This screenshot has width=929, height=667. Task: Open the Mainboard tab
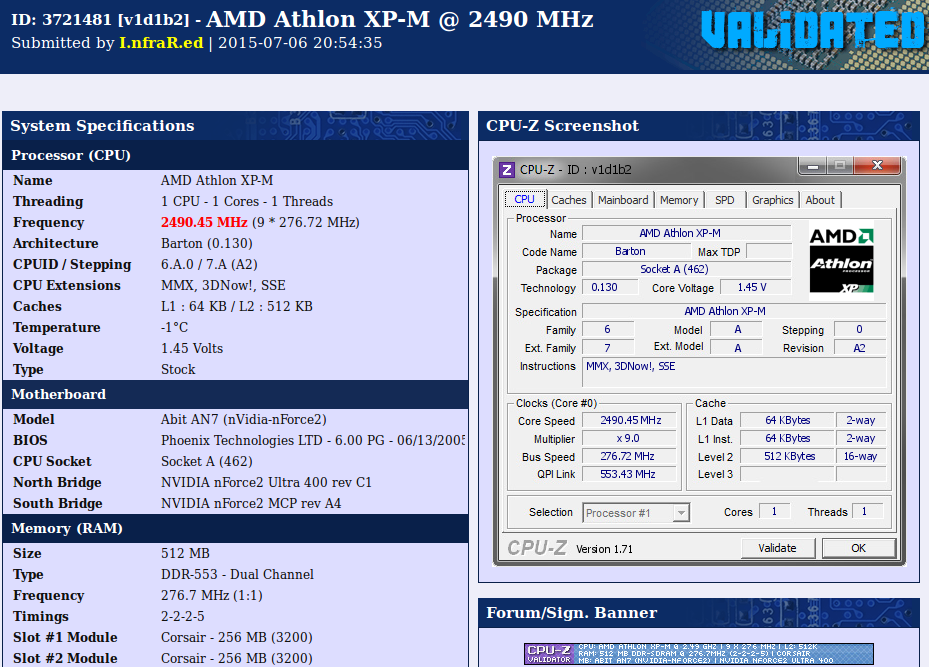[x=623, y=200]
